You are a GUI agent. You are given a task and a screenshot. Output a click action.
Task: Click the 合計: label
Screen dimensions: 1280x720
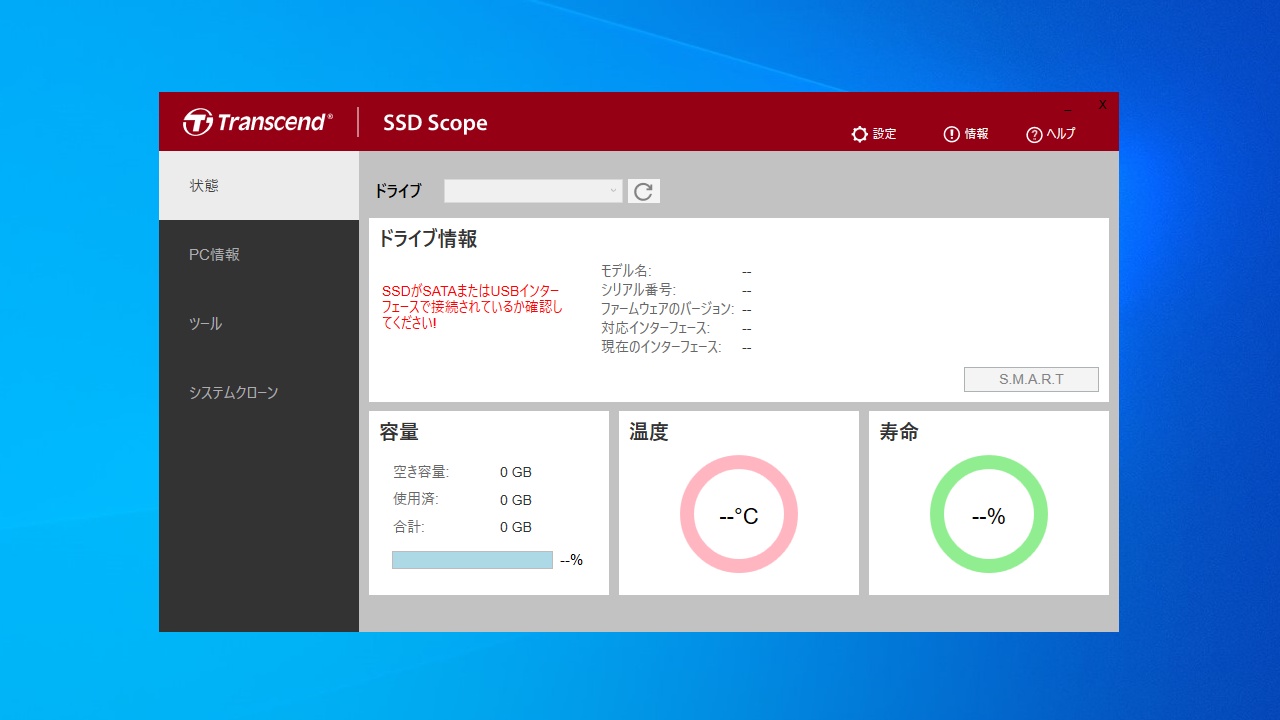click(x=410, y=527)
